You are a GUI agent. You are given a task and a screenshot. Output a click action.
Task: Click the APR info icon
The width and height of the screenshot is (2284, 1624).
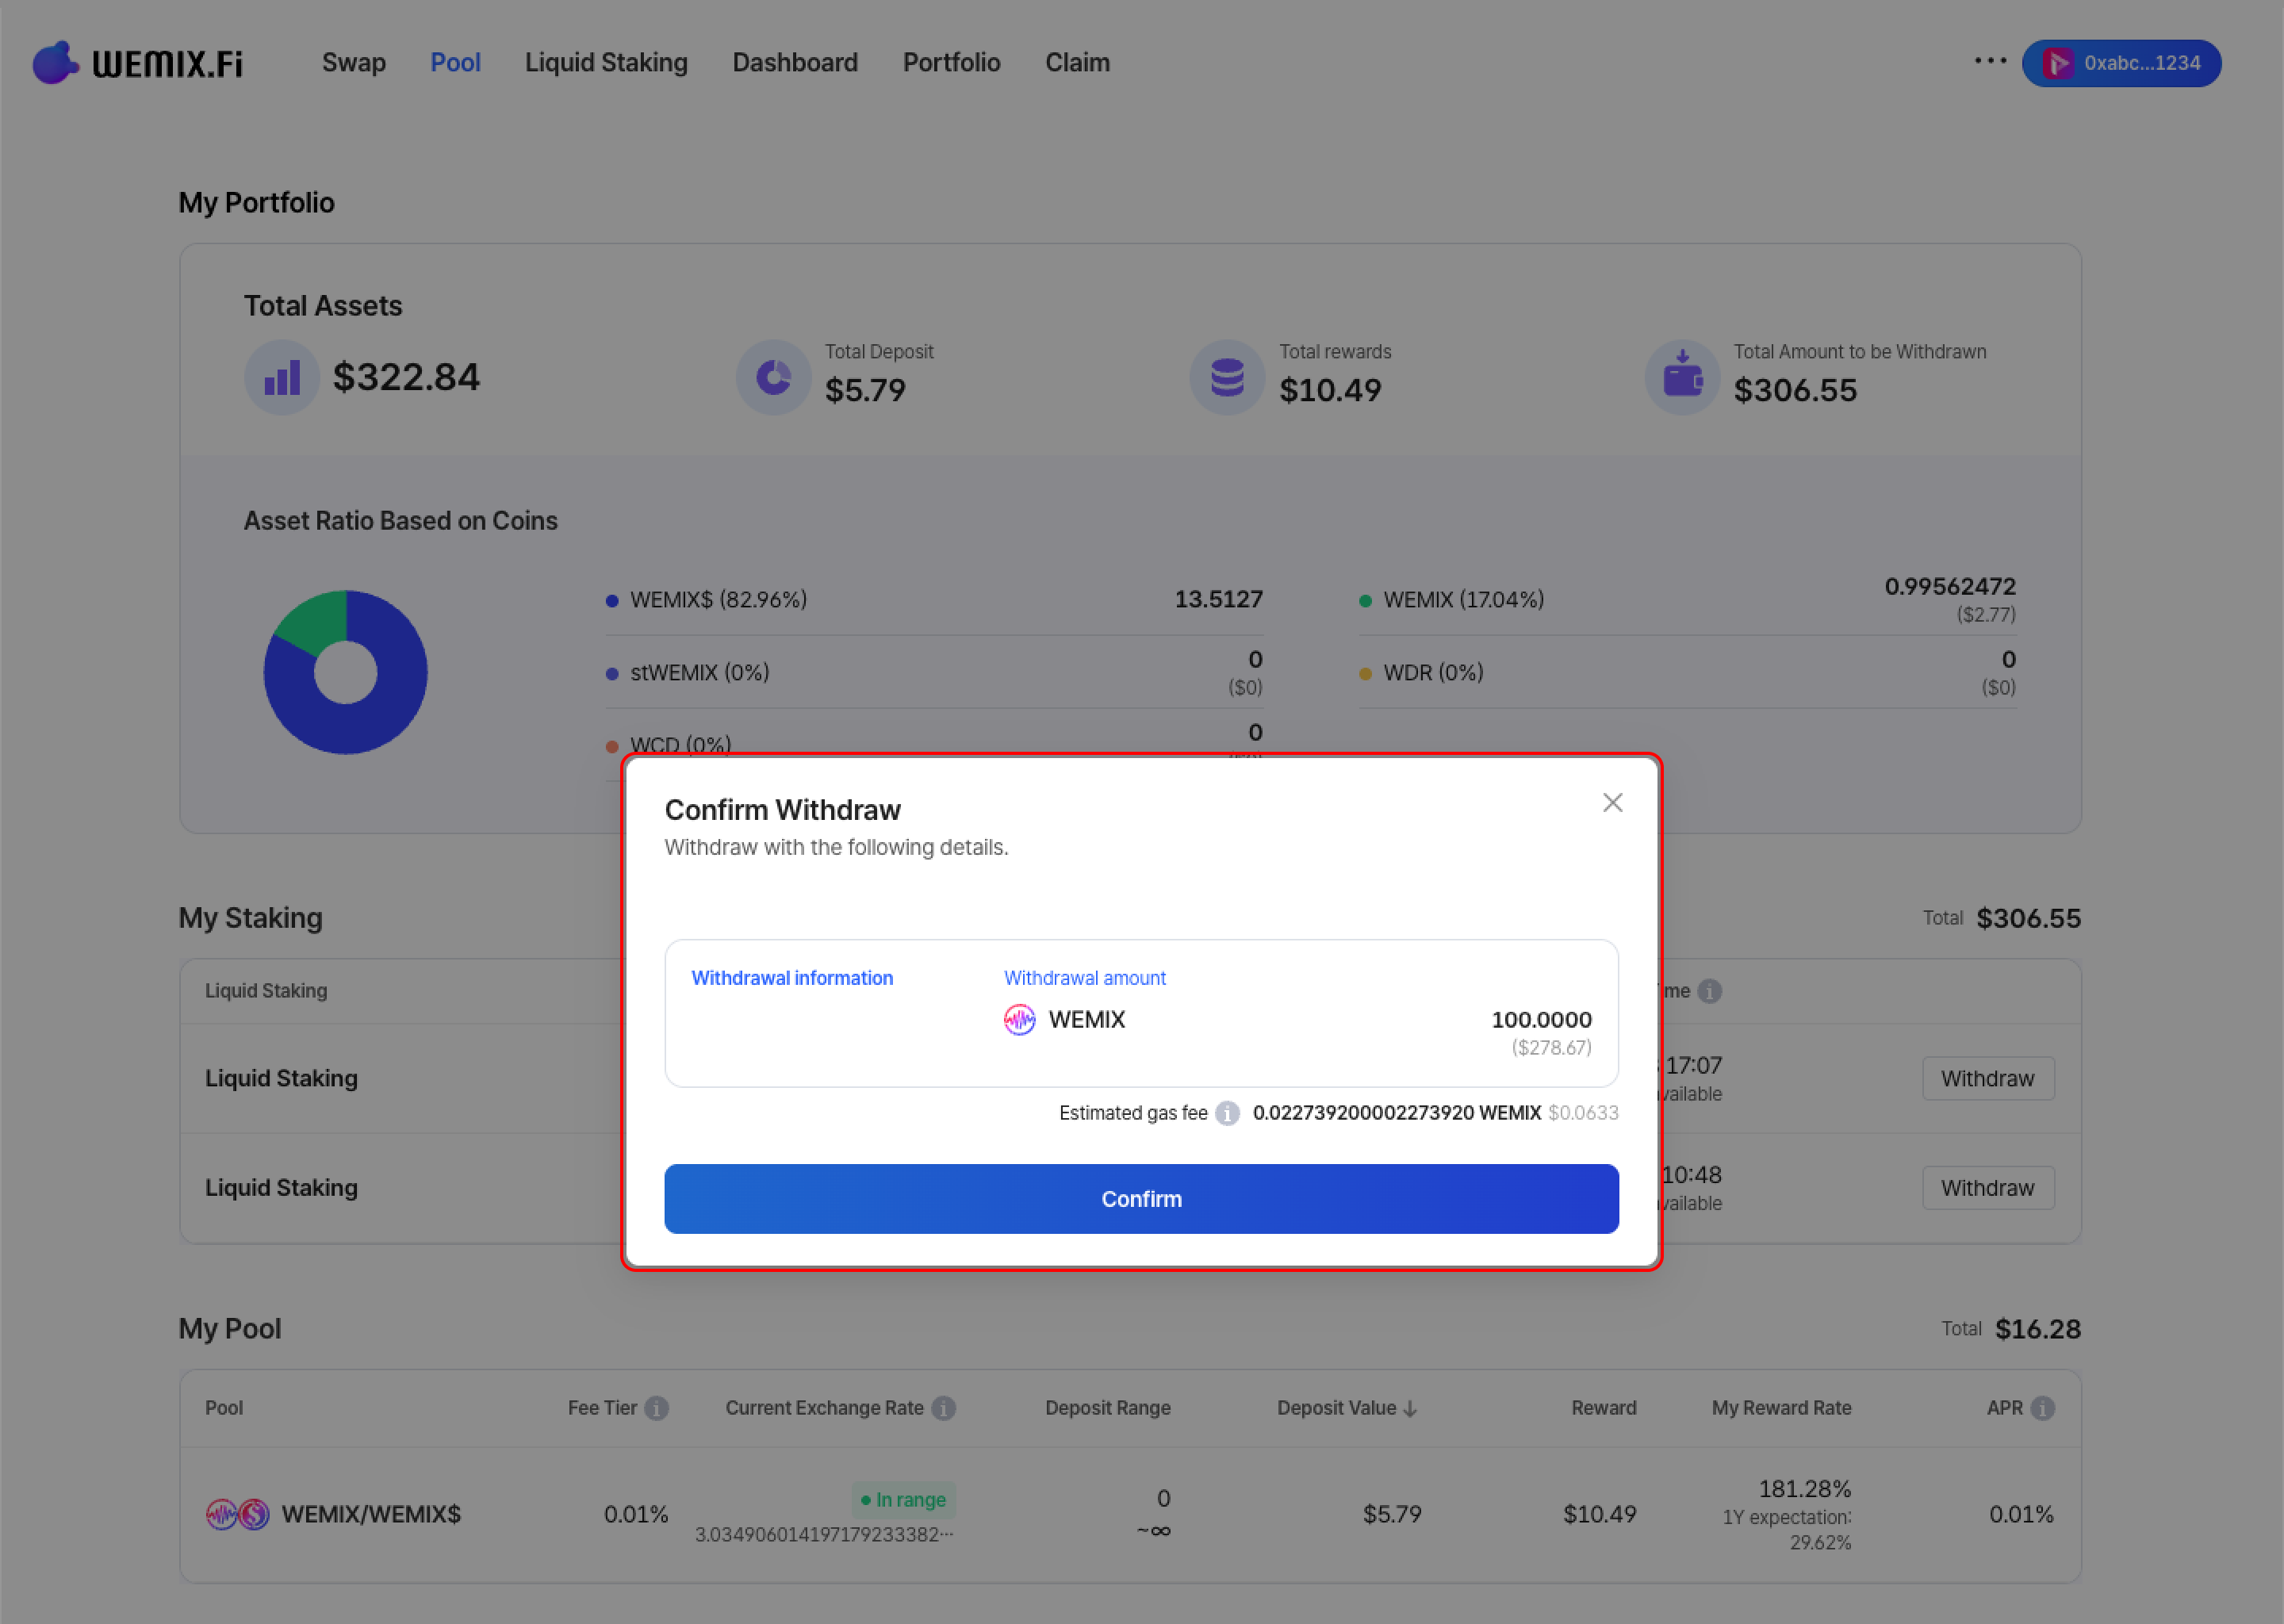2042,1408
